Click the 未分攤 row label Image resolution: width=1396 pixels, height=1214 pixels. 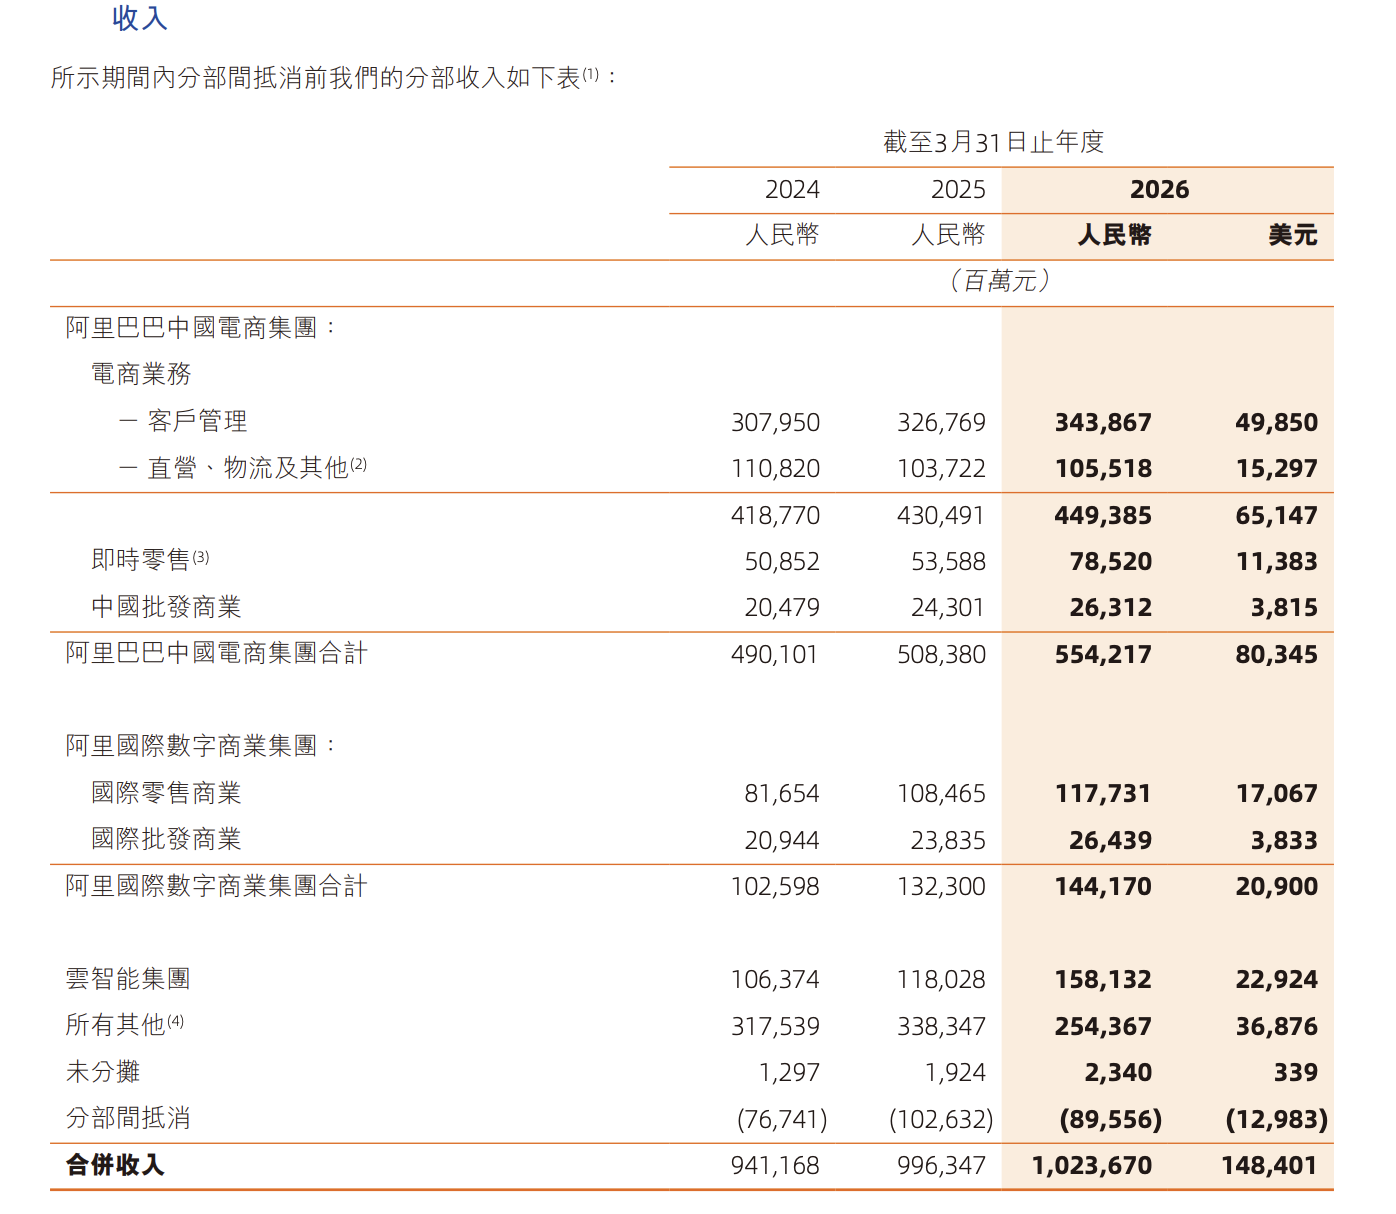[103, 1072]
